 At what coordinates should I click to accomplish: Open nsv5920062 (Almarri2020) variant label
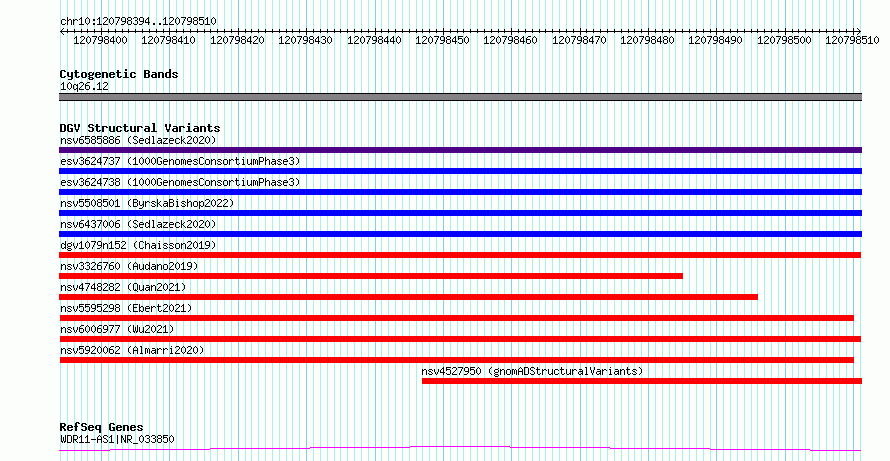132,350
